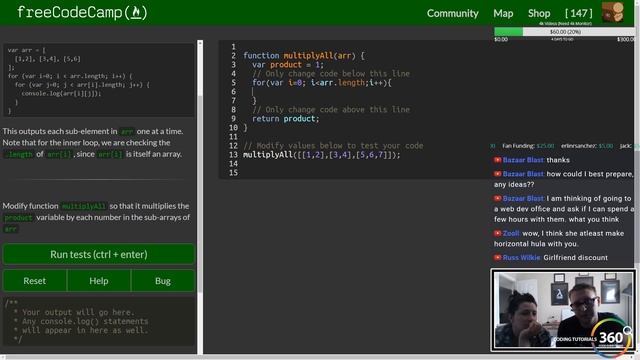Open the user profile avatar
This screenshot has height=360, width=640.
coord(613,12)
